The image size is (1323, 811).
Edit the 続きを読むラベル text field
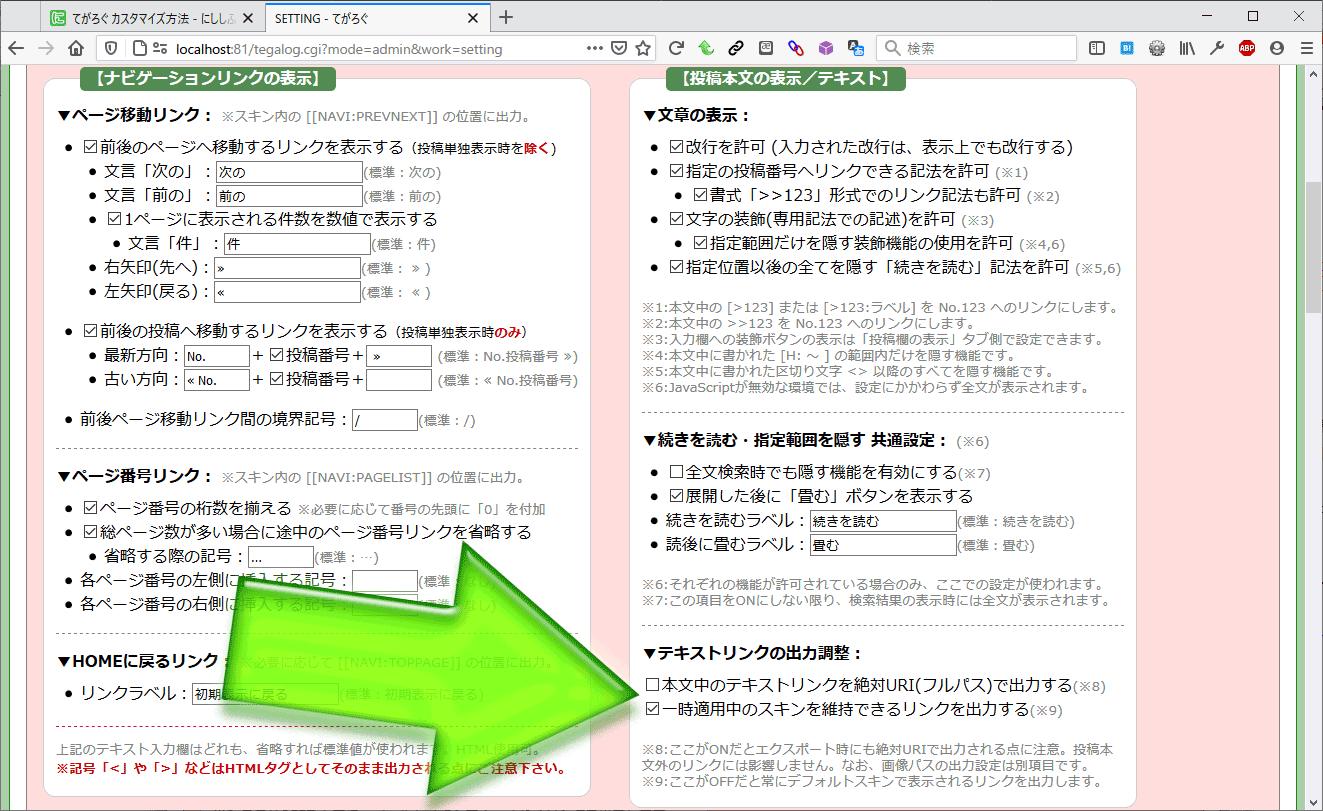tap(883, 521)
